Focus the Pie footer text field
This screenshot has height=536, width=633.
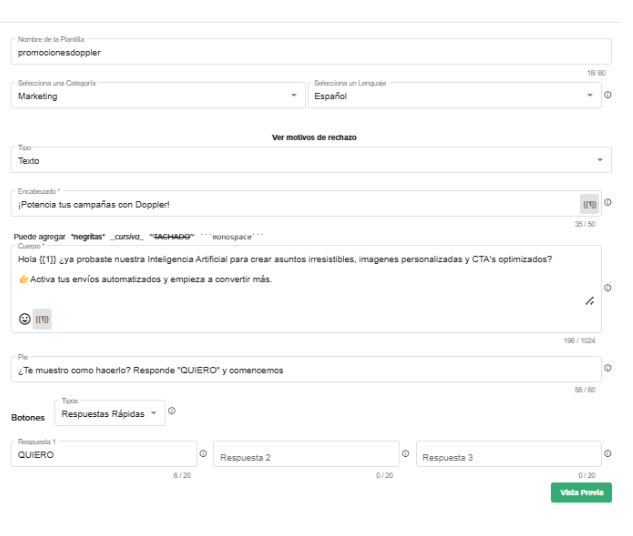coord(305,370)
